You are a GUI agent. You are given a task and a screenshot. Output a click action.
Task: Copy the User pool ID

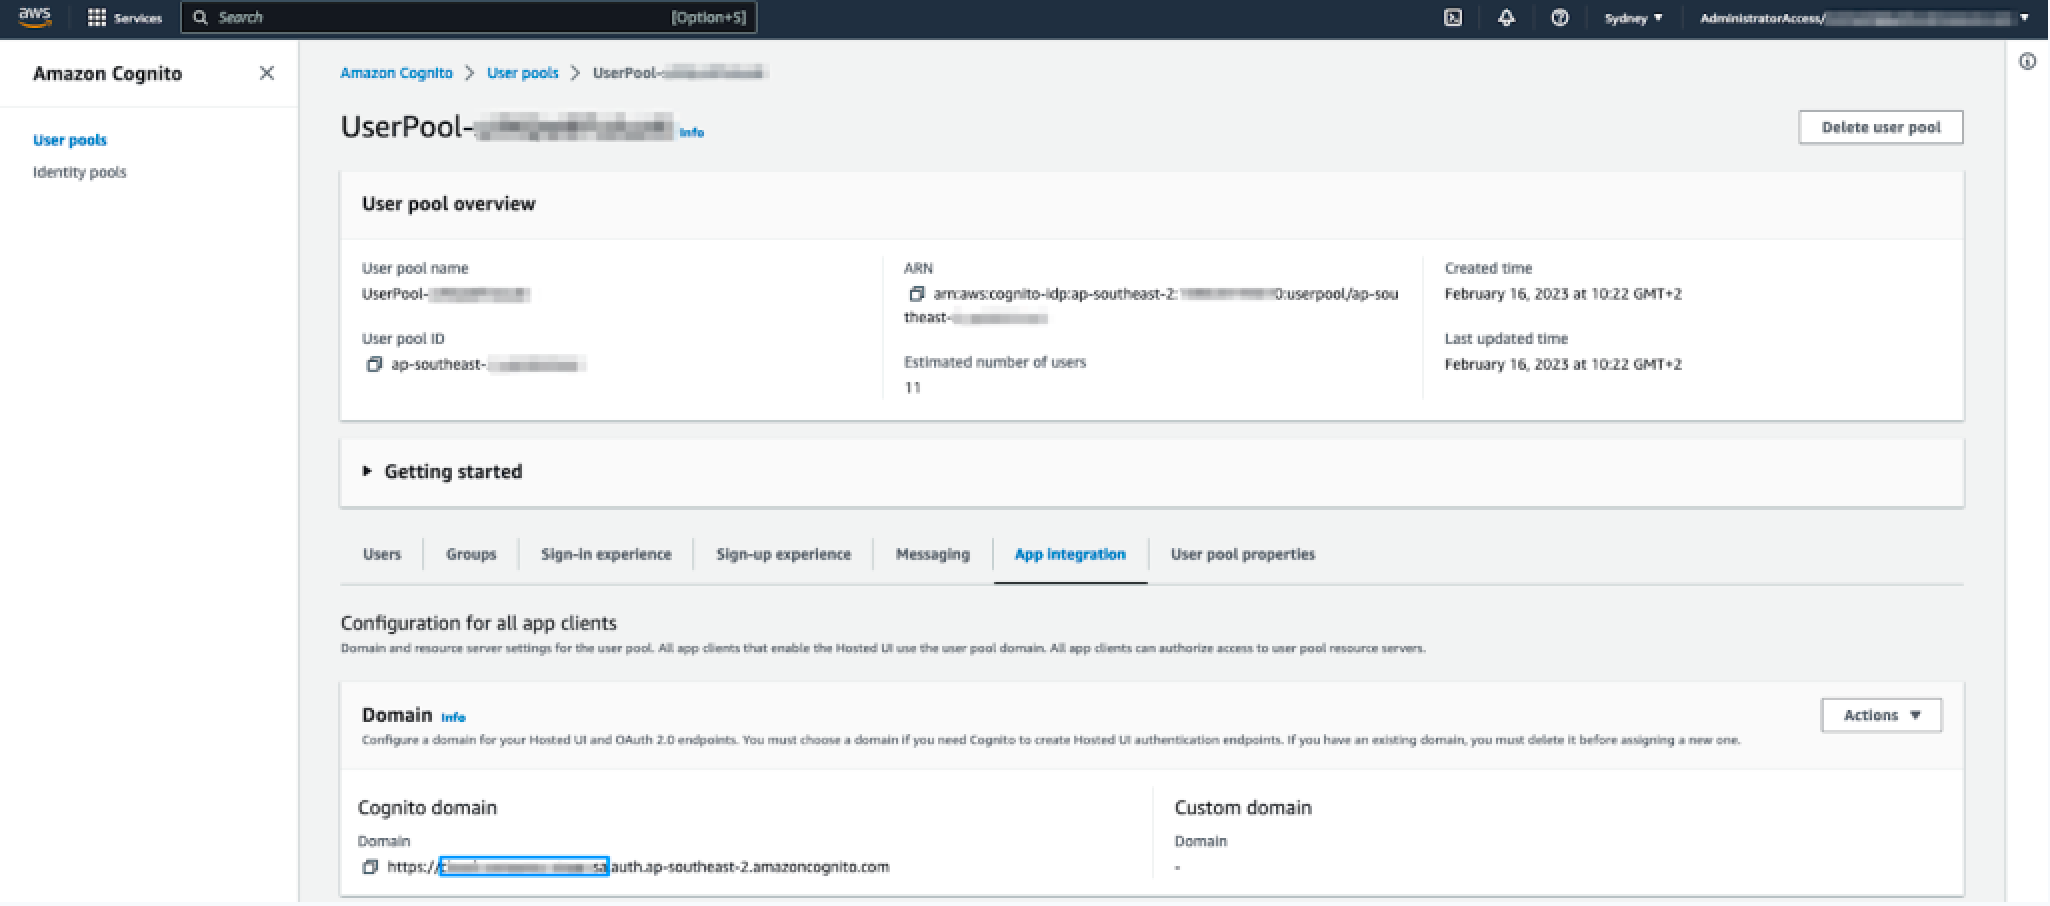(x=374, y=365)
